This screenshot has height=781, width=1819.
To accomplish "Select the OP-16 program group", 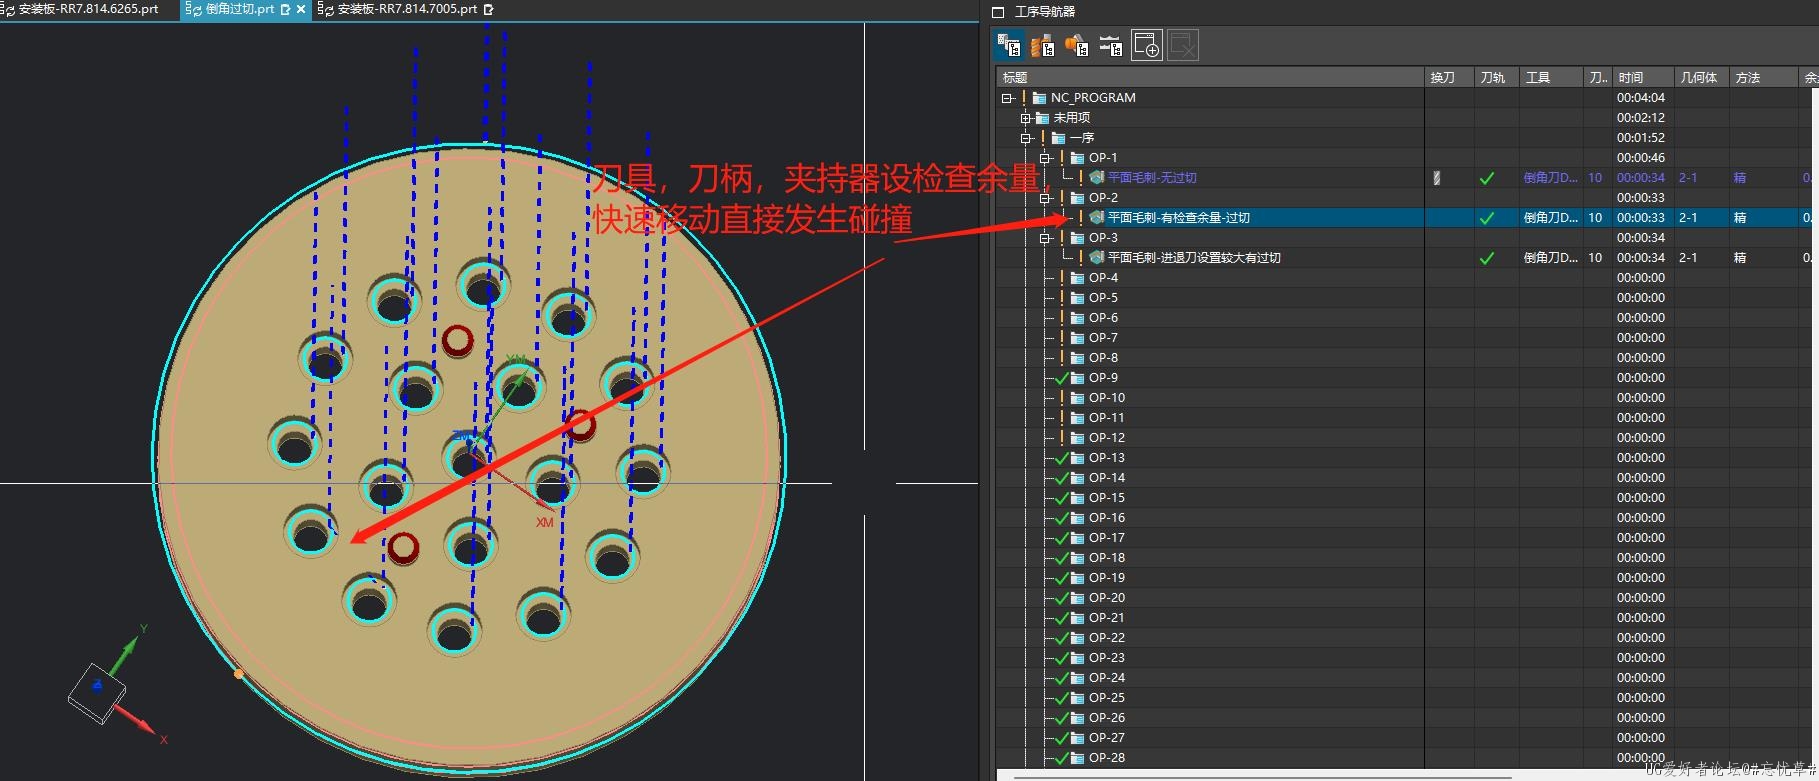I will [x=1106, y=518].
